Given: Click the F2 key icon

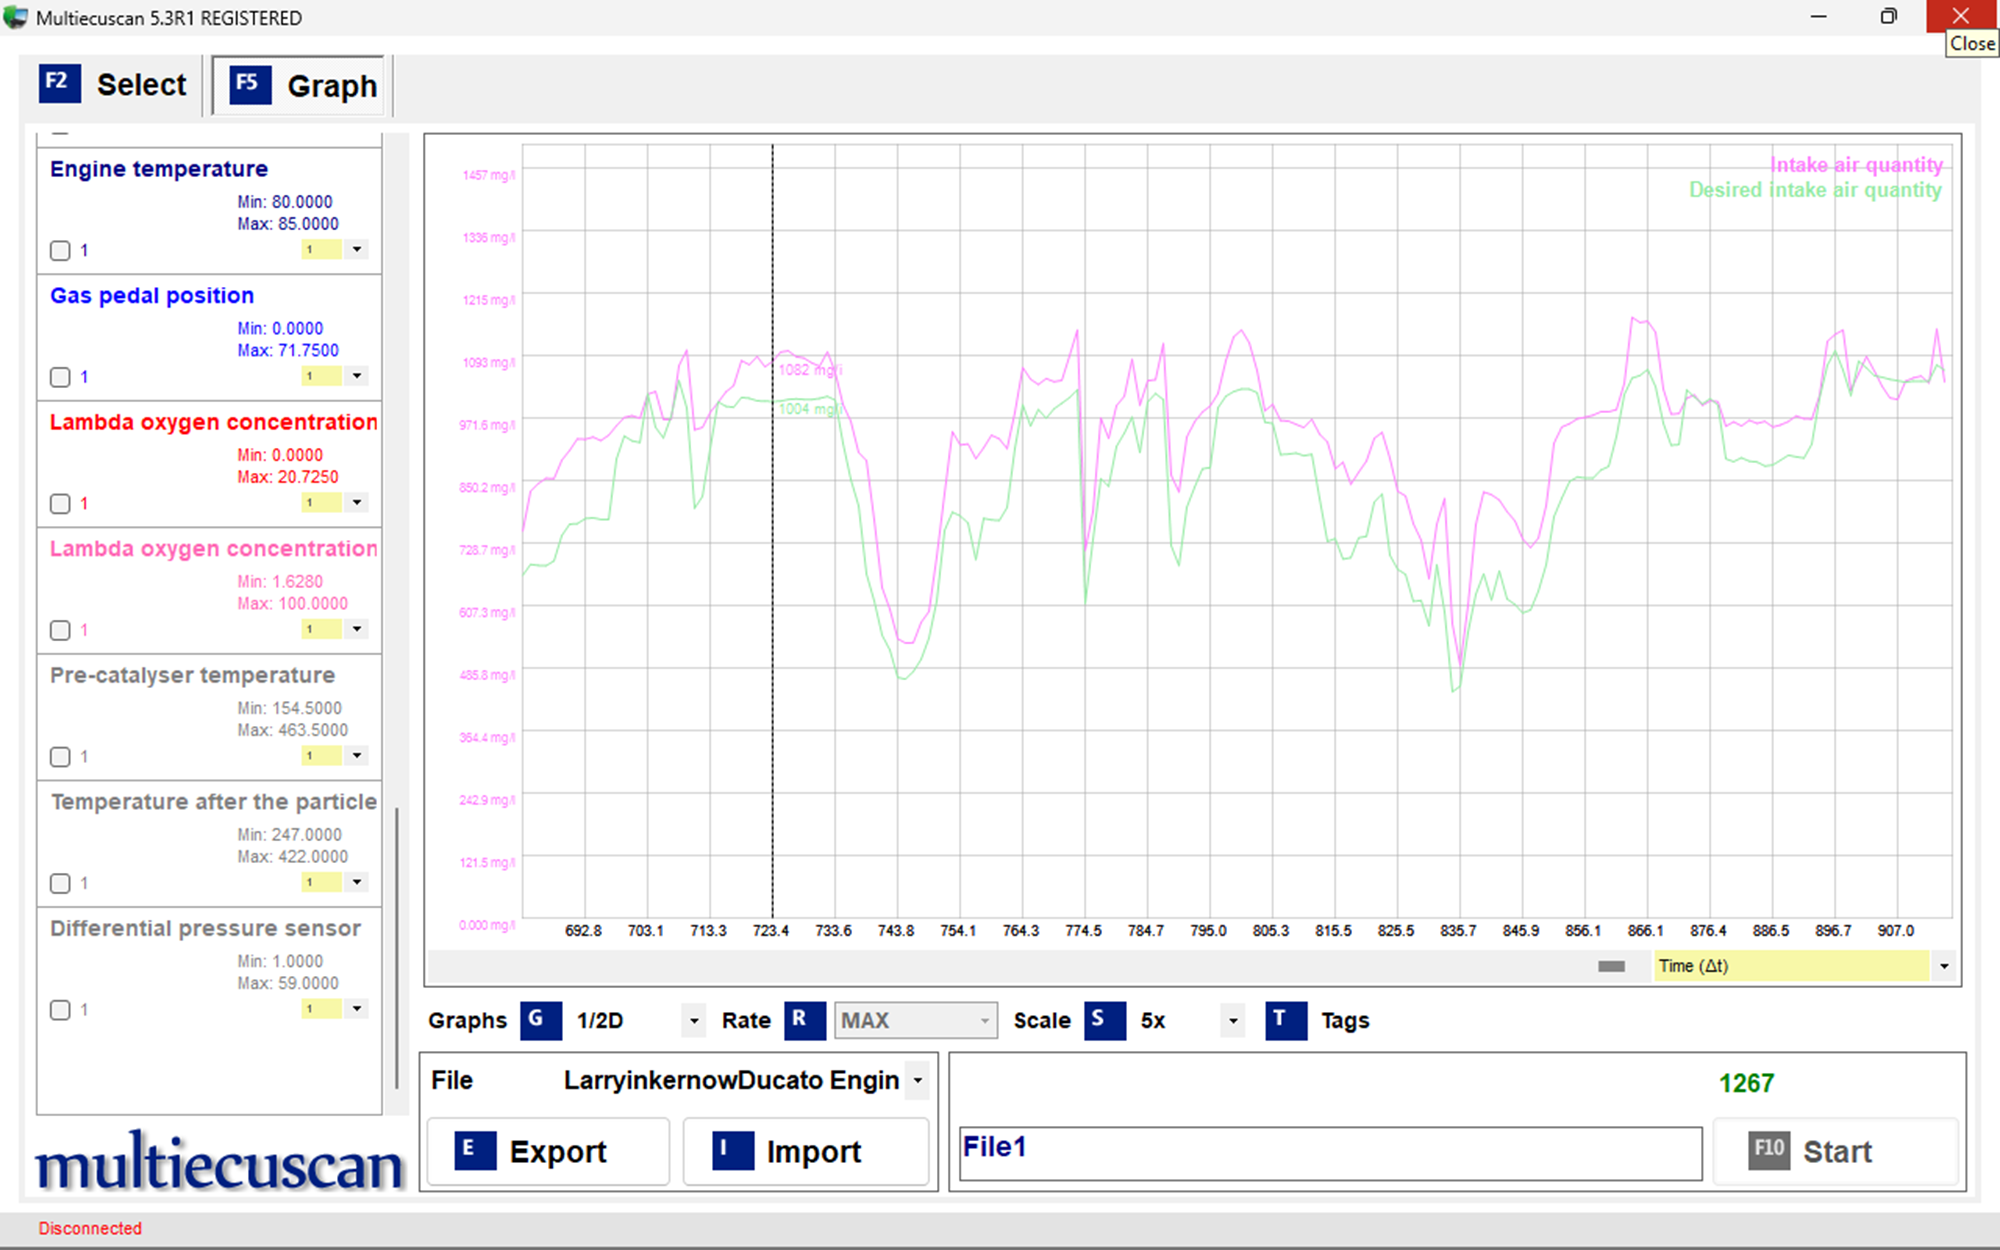Looking at the screenshot, I should click(59, 83).
